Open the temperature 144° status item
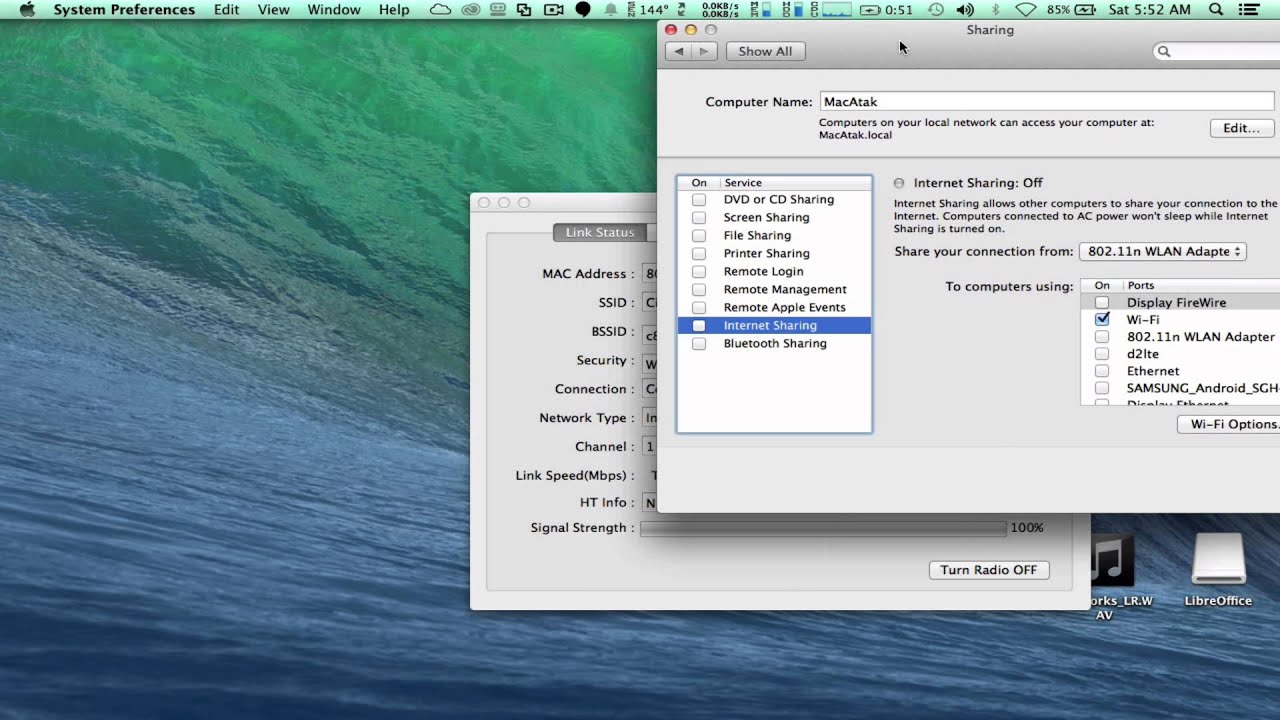Viewport: 1280px width, 720px height. click(x=647, y=9)
